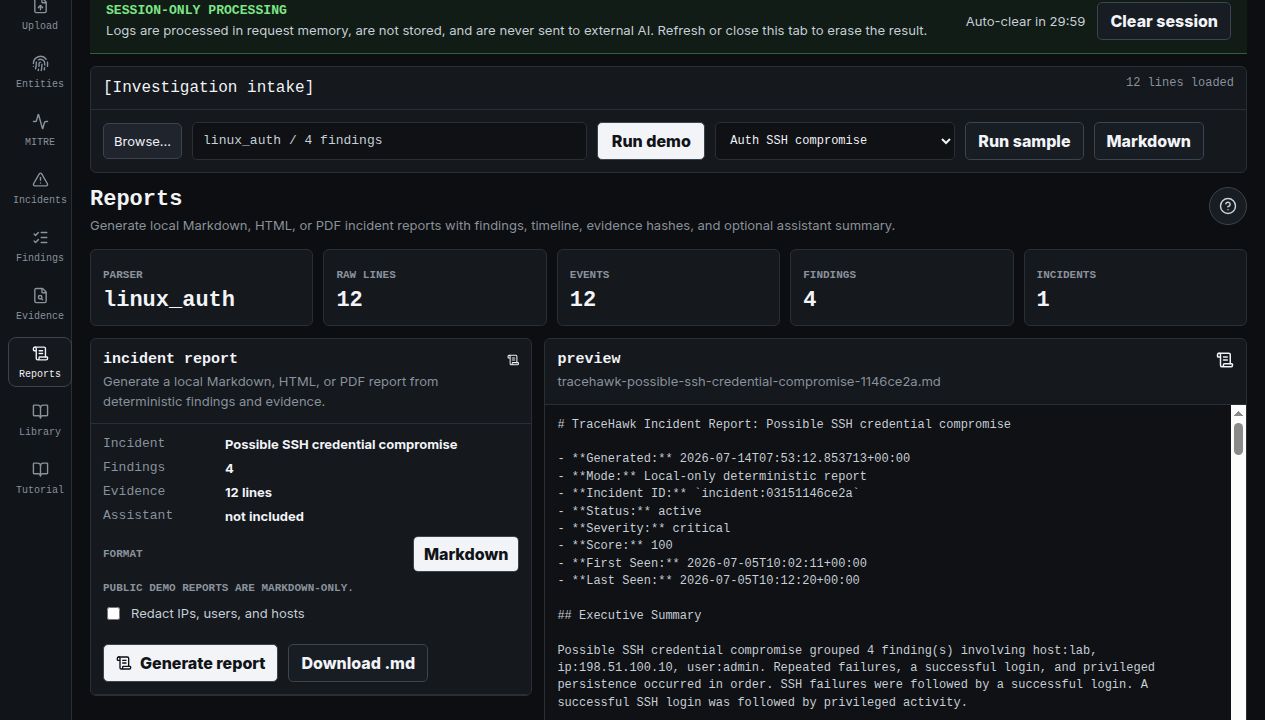Click the Run sample button
1265x720 pixels.
pos(1024,141)
